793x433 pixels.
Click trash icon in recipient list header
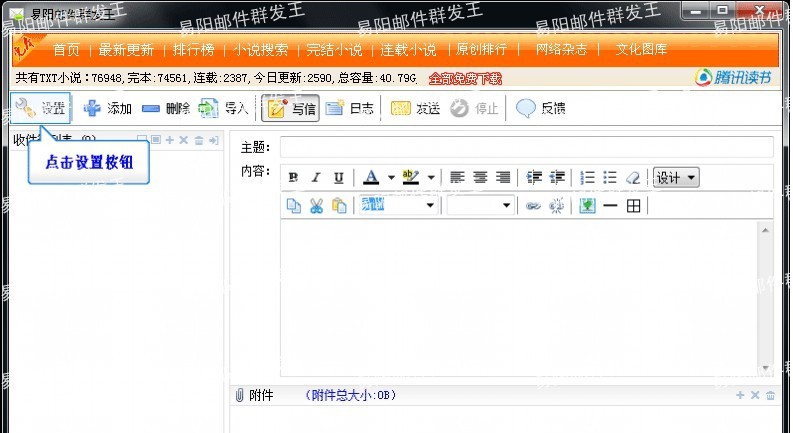point(199,140)
